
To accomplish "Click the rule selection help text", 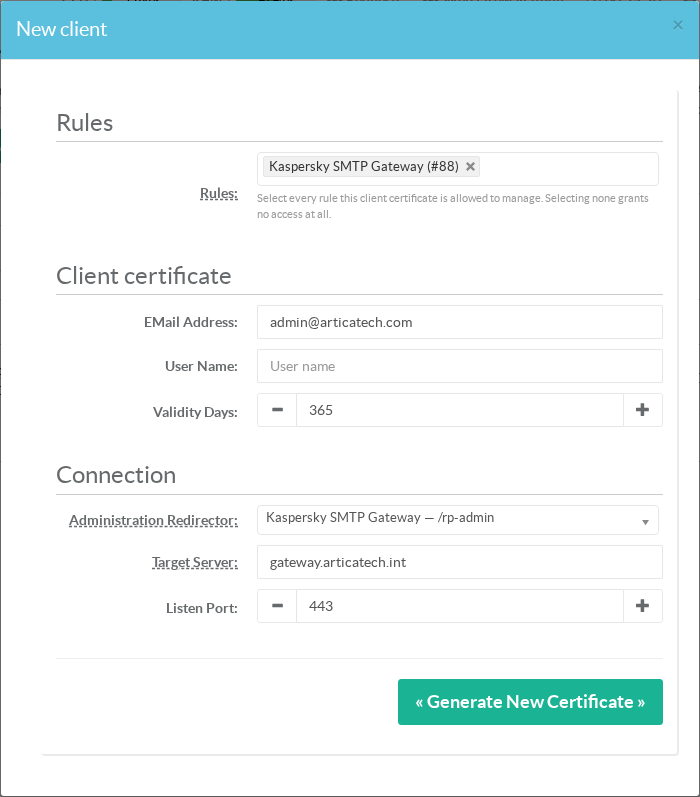I will click(452, 206).
